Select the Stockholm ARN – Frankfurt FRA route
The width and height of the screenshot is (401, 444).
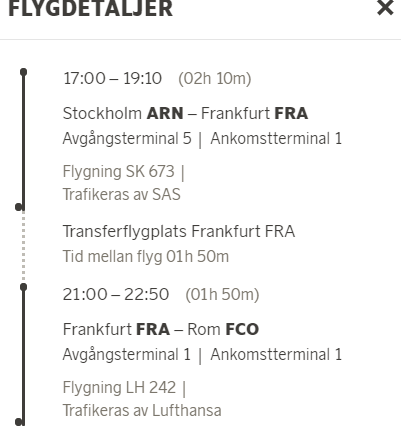click(x=185, y=113)
